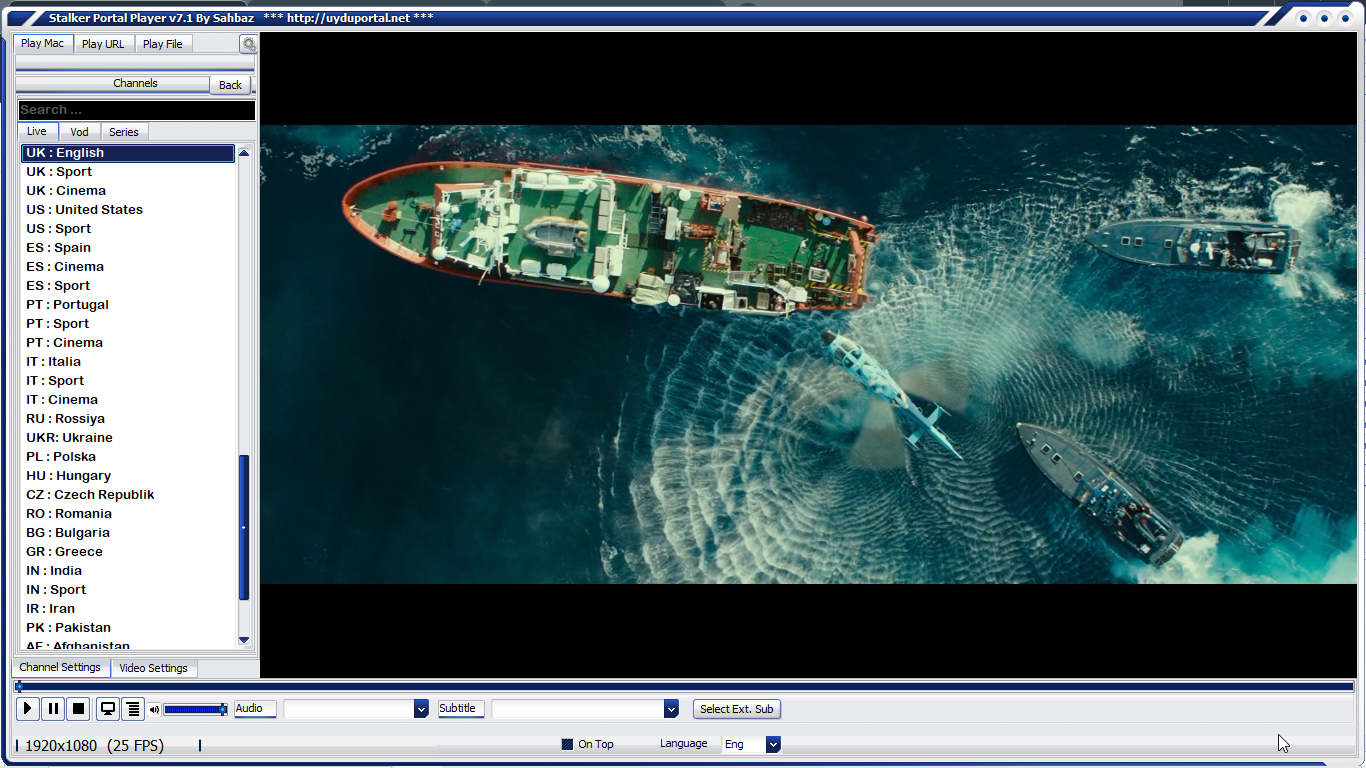
Task: Select the IT : Italia category
Action: (x=128, y=362)
